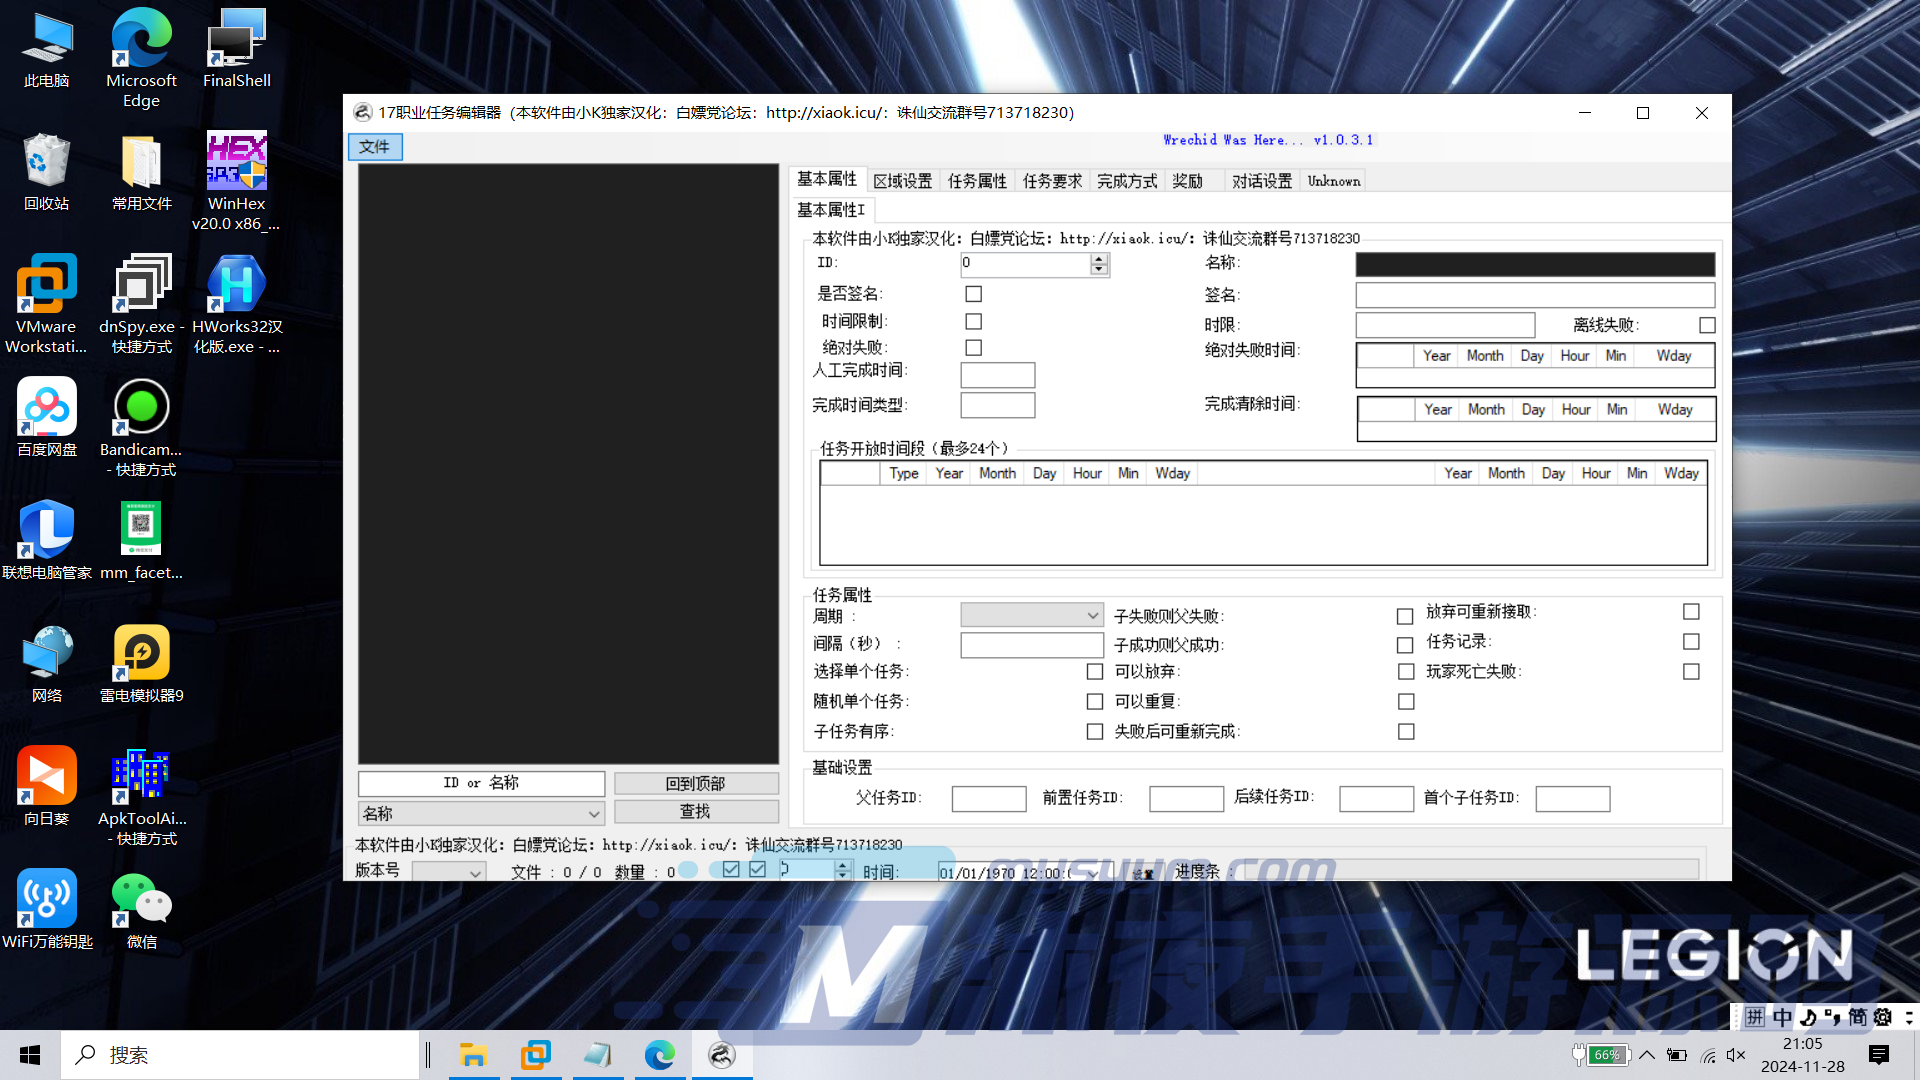Image resolution: width=1920 pixels, height=1080 pixels.
Task: Open VMware Workstation from the taskbar
Action: (535, 1055)
